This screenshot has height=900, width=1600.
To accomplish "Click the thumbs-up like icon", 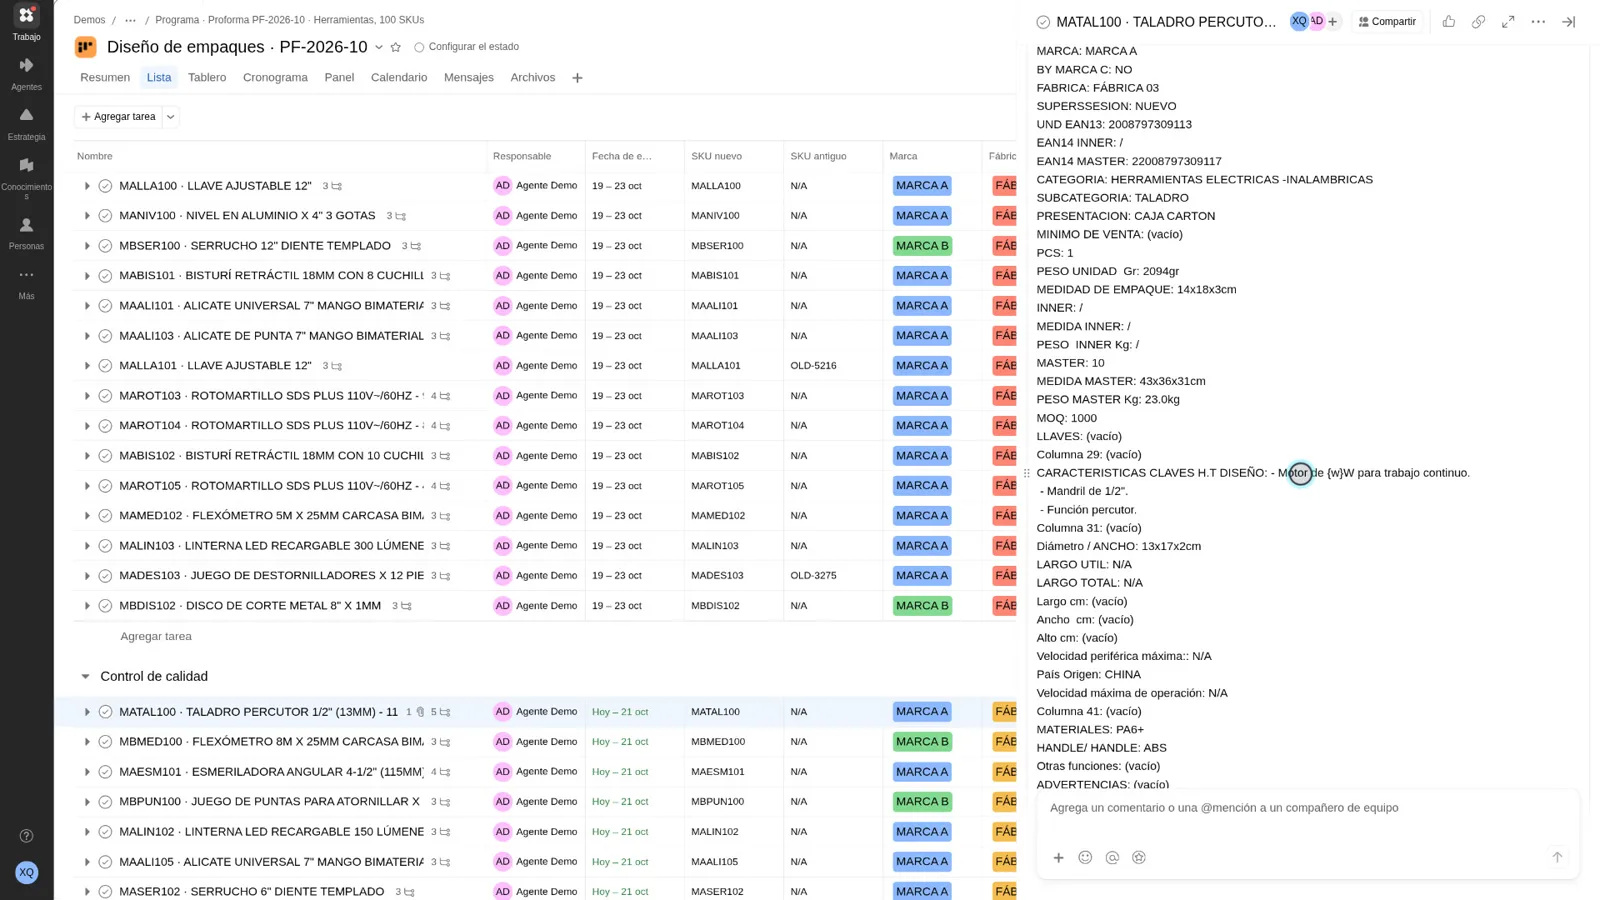I will 1448,22.
